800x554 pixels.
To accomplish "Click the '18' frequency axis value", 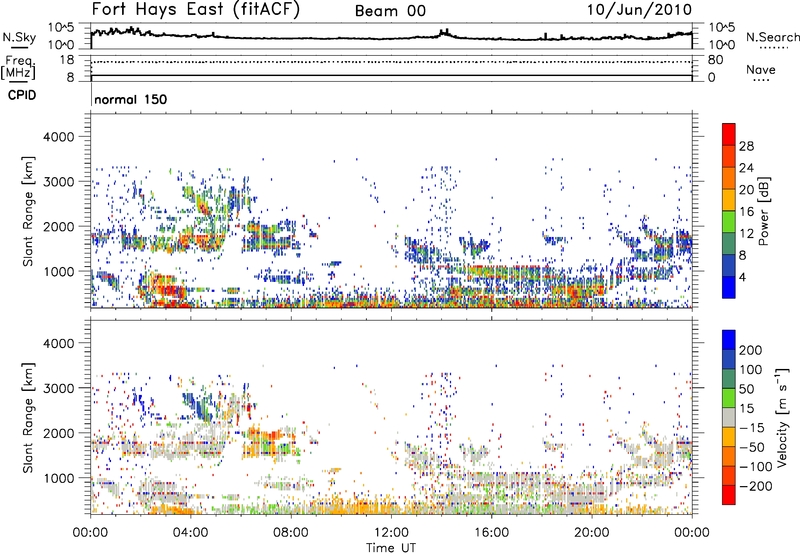I will (x=67, y=60).
